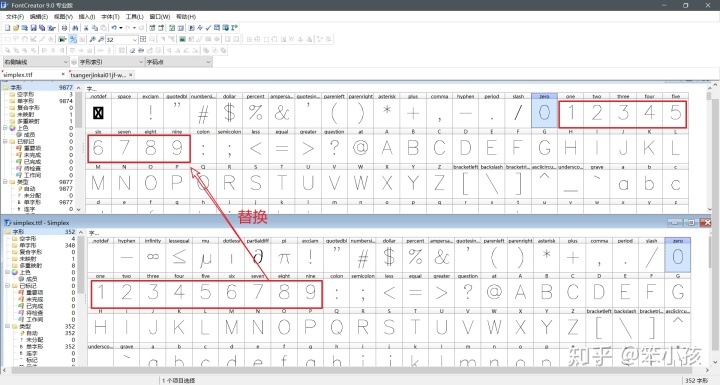Click scroll-down arrow of 9877-glyph tree
Viewport: 720px width, 385px height.
coord(79,209)
